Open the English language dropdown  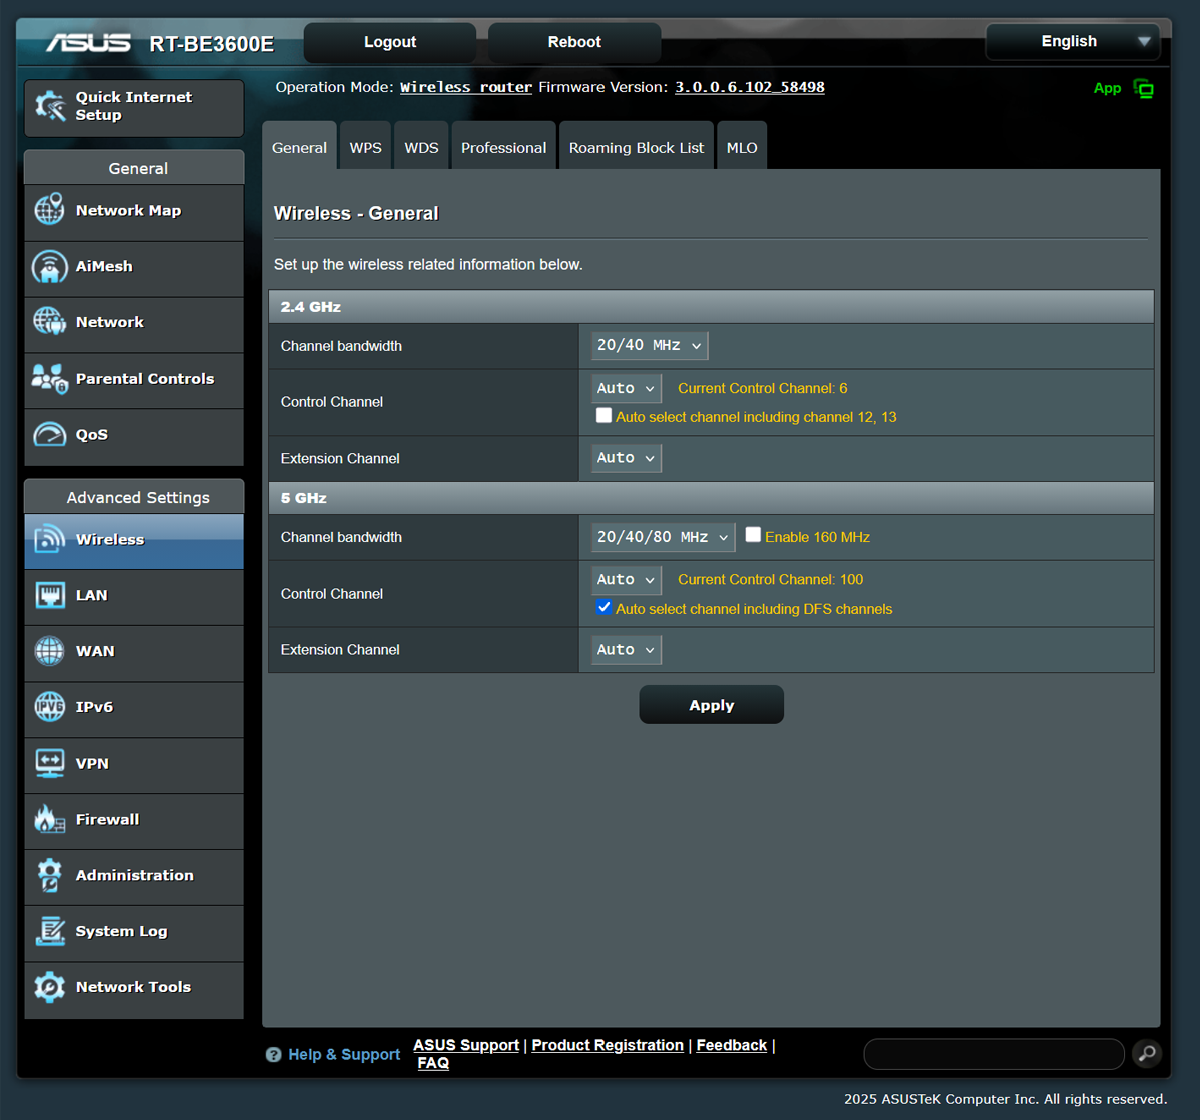(1073, 42)
